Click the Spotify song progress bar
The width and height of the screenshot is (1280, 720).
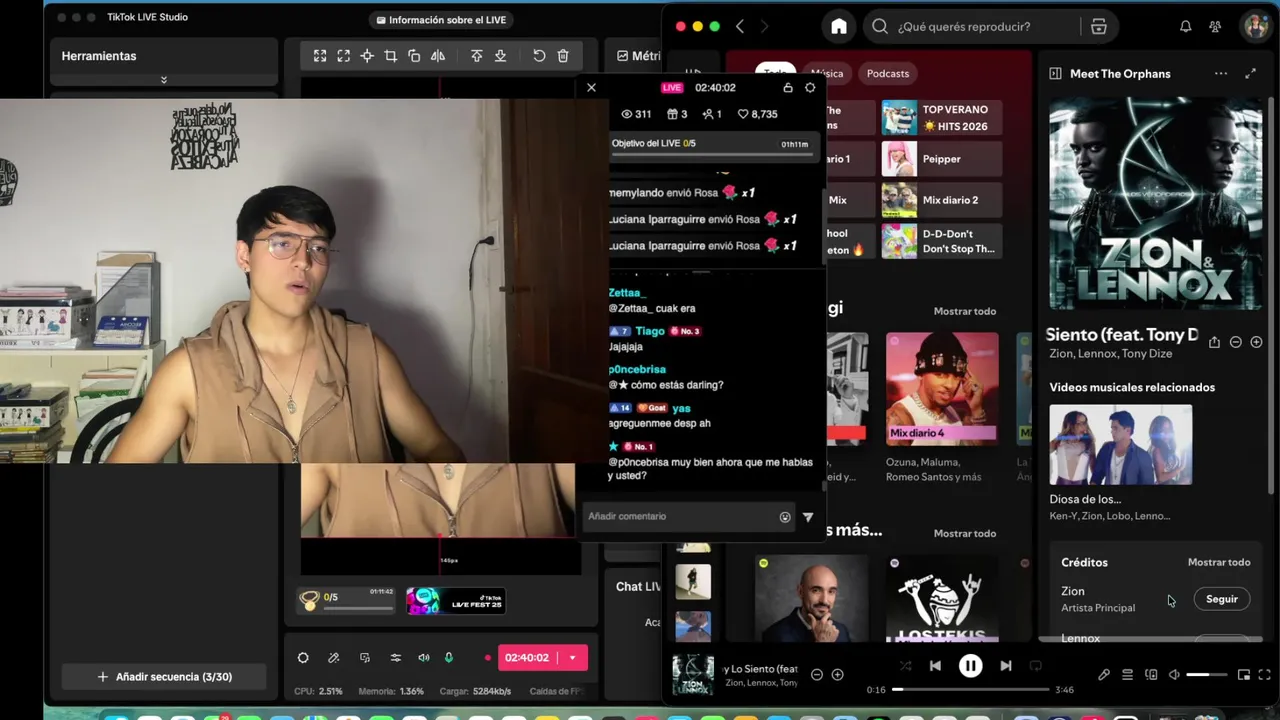tap(970, 689)
